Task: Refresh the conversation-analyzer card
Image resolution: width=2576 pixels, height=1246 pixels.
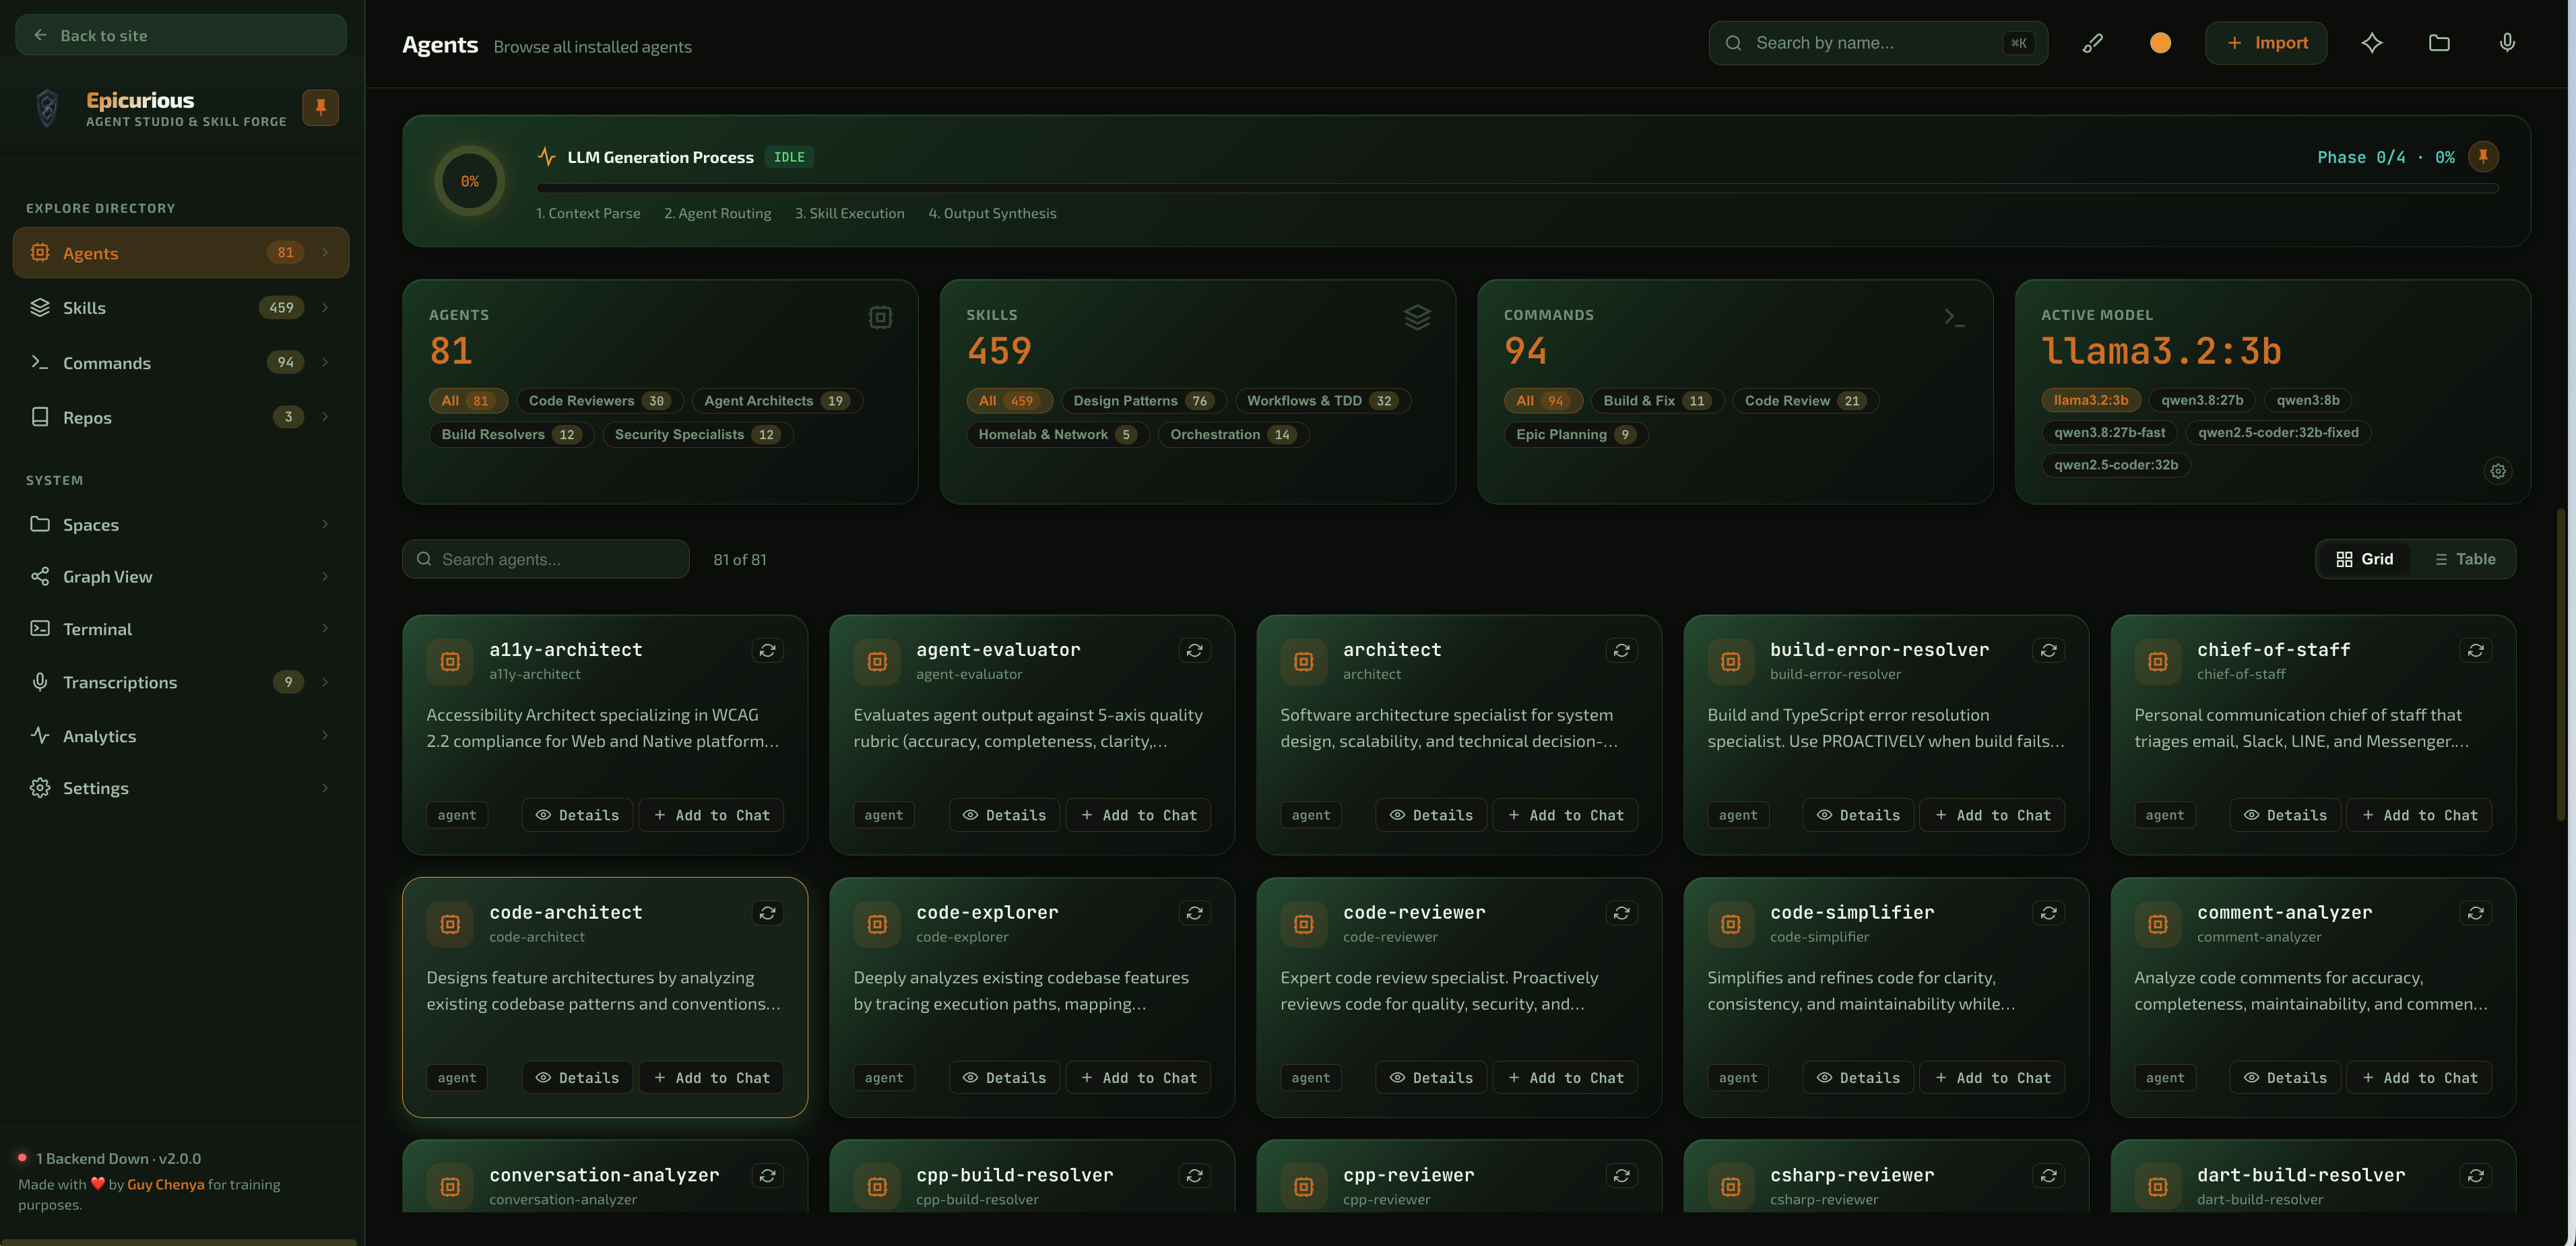Action: (767, 1176)
